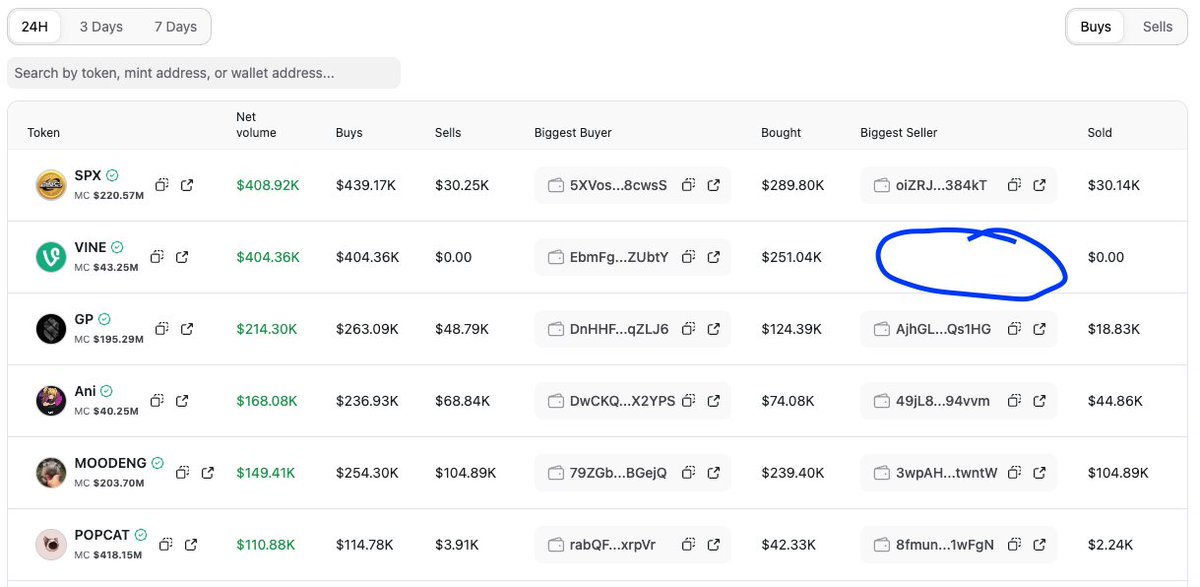Sort by Net volume column header
Image resolution: width=1200 pixels, height=587 pixels.
pyautogui.click(x=256, y=124)
